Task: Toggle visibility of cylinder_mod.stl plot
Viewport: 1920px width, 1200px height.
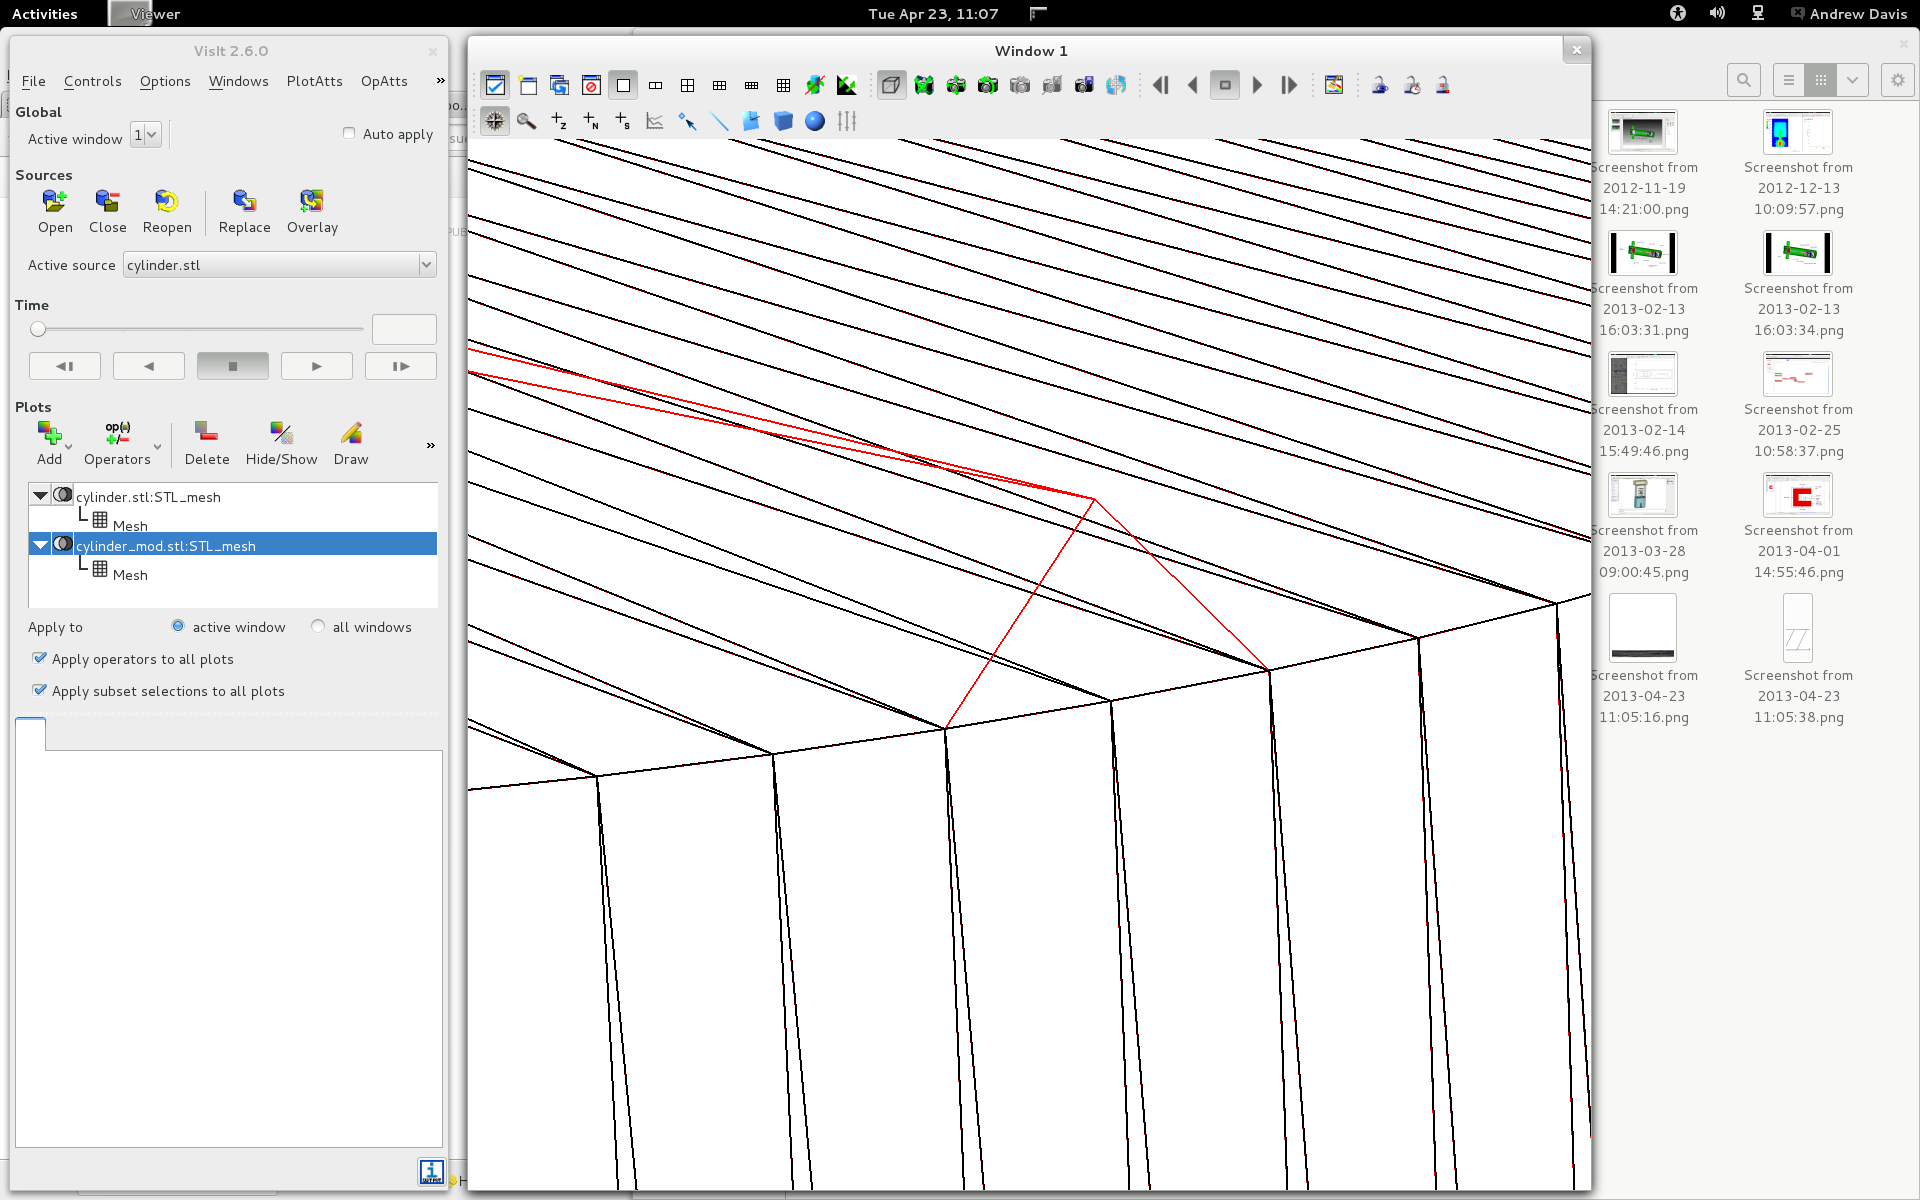Action: click(x=62, y=545)
